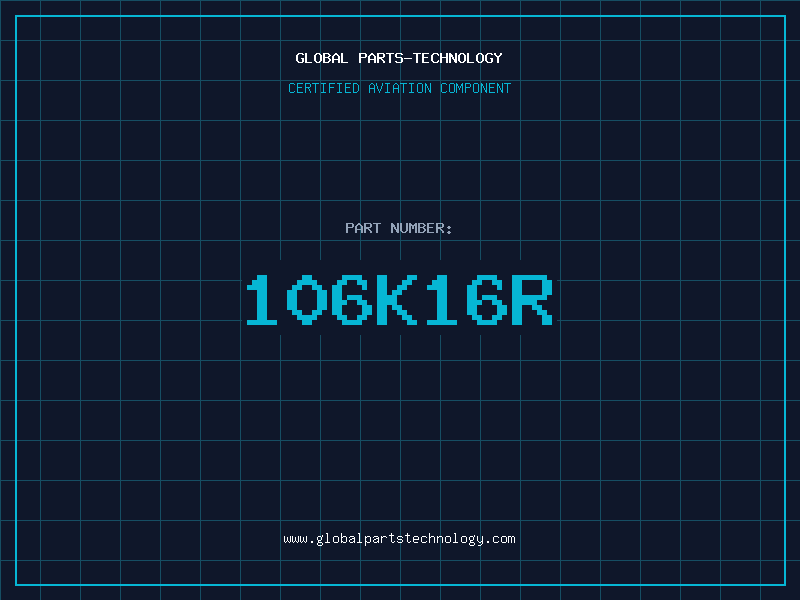Select the CERTIFIED AVIATION COMPONENT subtitle
The image size is (800, 600).
[399, 88]
